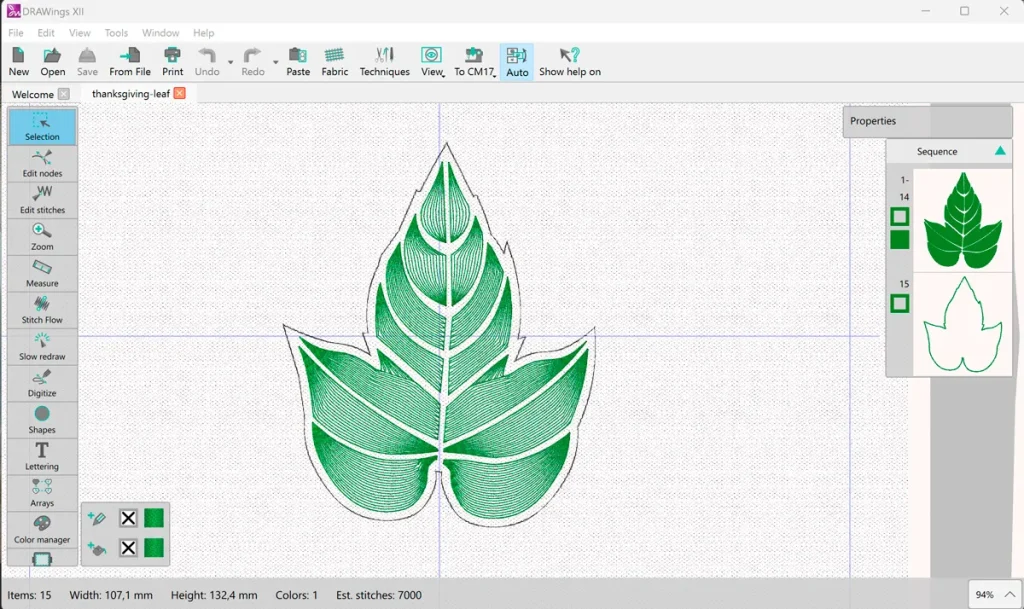Open the View menu
Image resolution: width=1024 pixels, height=609 pixels.
(x=80, y=33)
